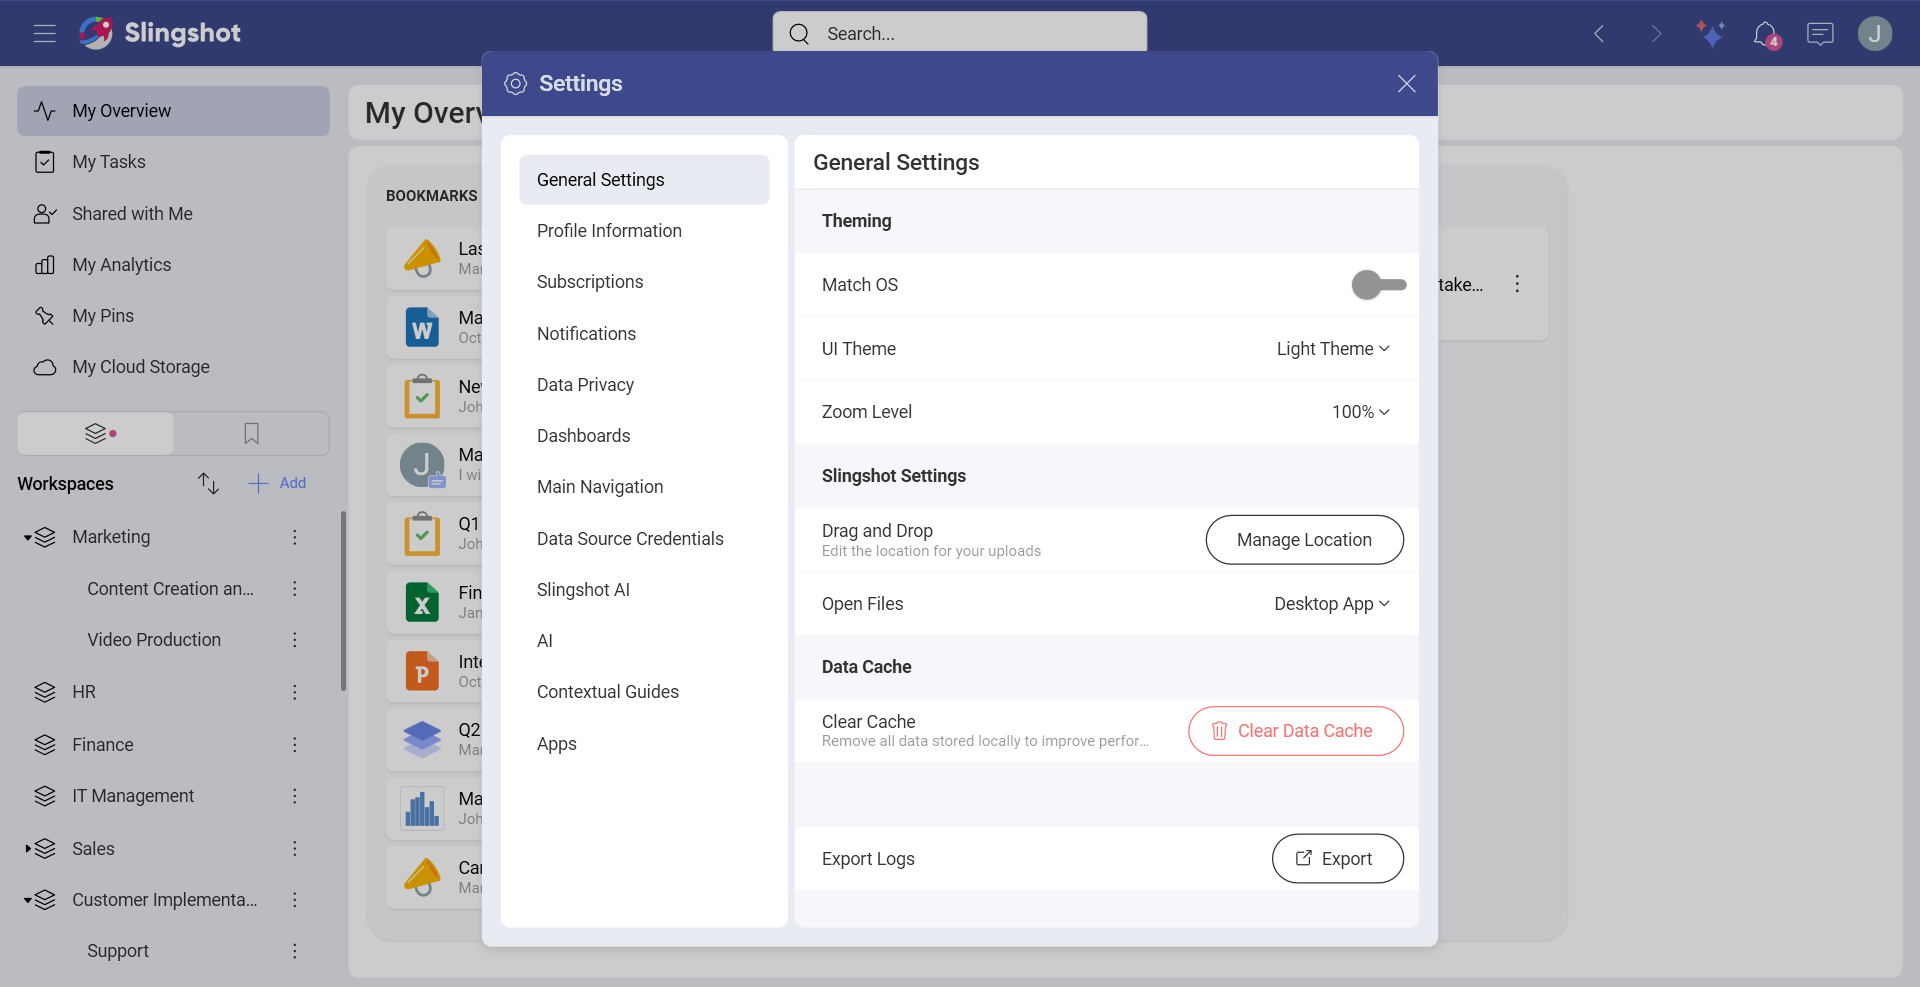Open options menu for Video Production
The image size is (1920, 987).
click(x=295, y=640)
